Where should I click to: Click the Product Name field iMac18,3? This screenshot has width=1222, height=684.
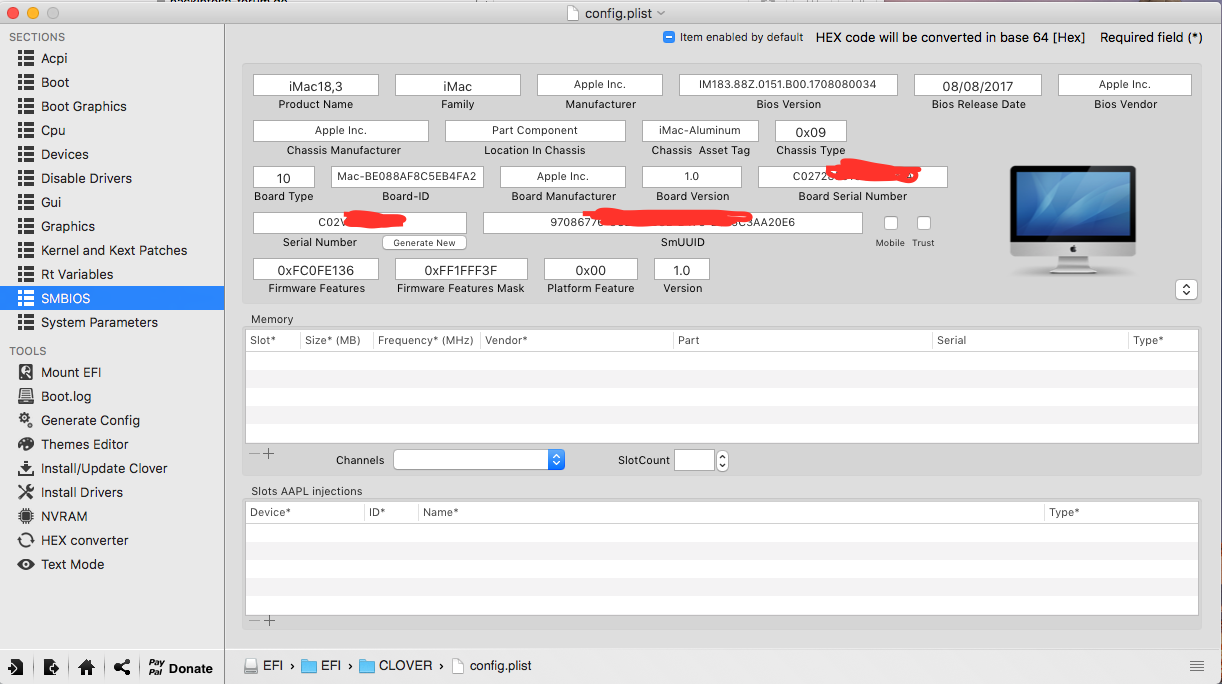click(x=316, y=86)
